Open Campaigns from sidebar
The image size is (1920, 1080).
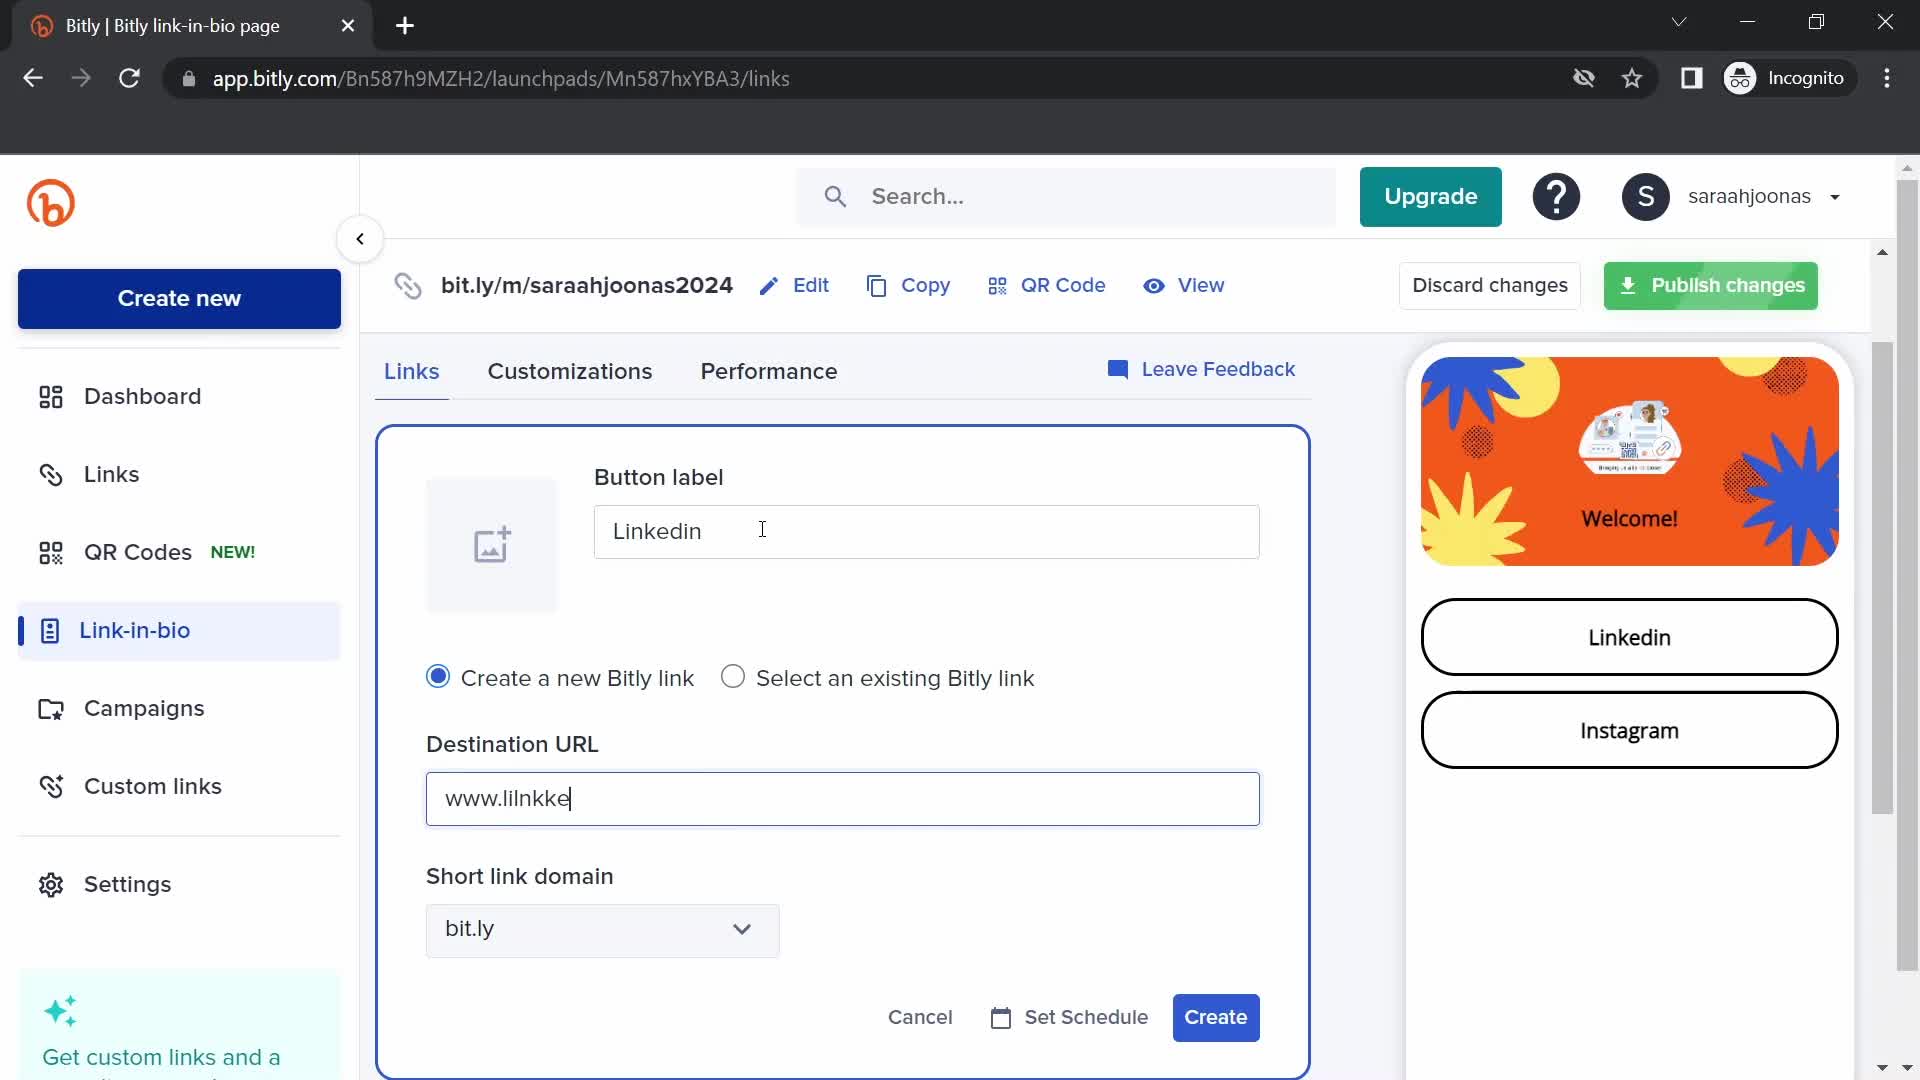pos(144,708)
